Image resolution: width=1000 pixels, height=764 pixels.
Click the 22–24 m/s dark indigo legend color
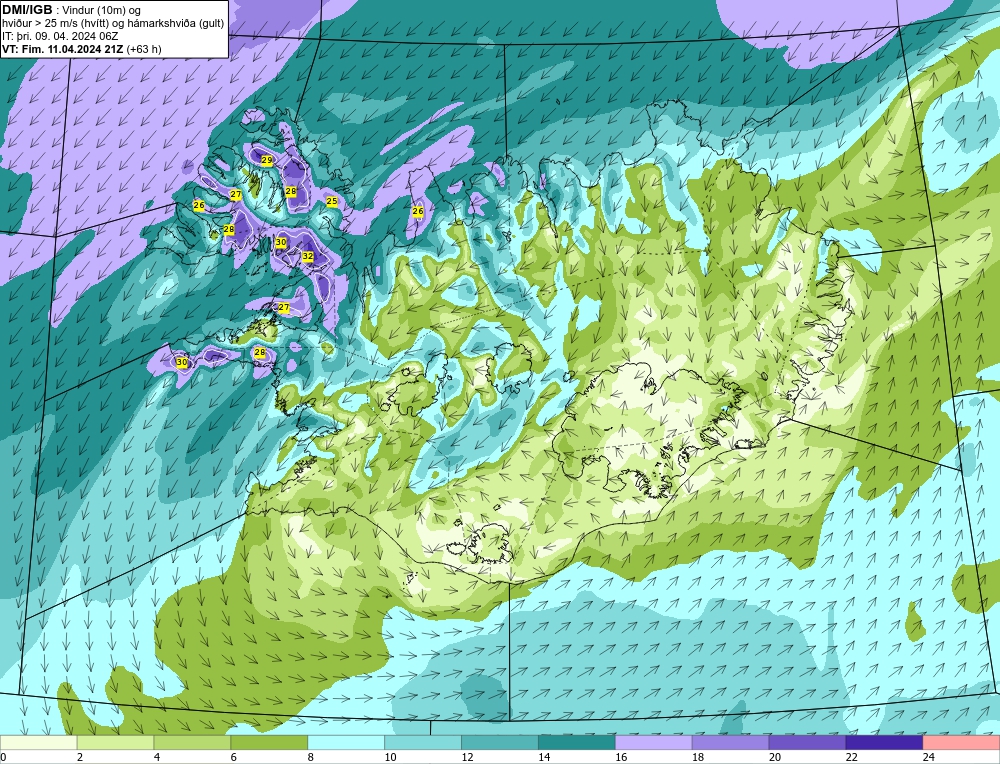(884, 742)
